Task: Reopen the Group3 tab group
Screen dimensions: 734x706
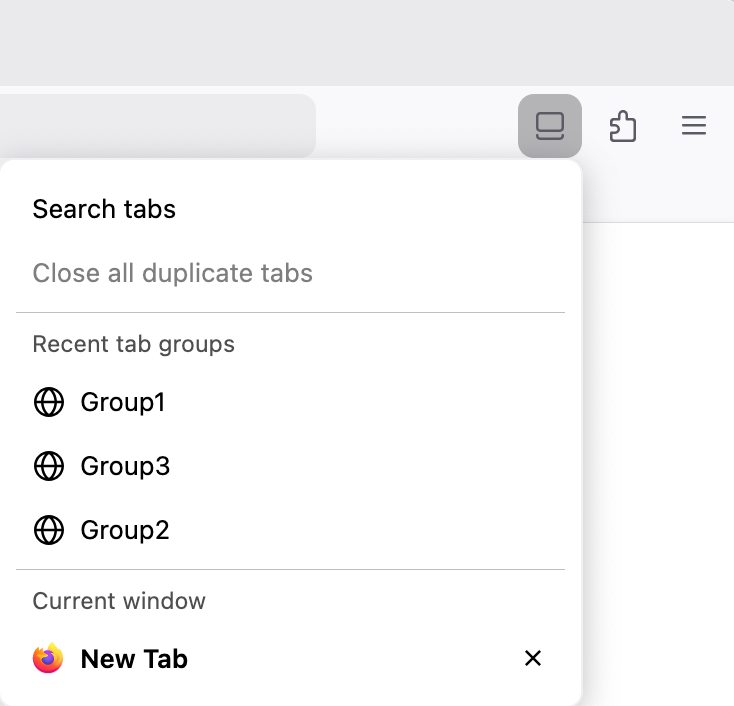Action: (x=125, y=466)
